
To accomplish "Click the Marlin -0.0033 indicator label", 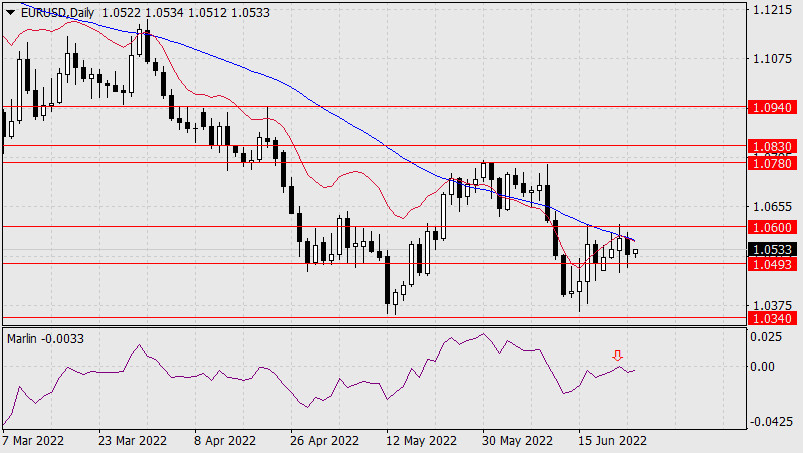I will 45,339.
